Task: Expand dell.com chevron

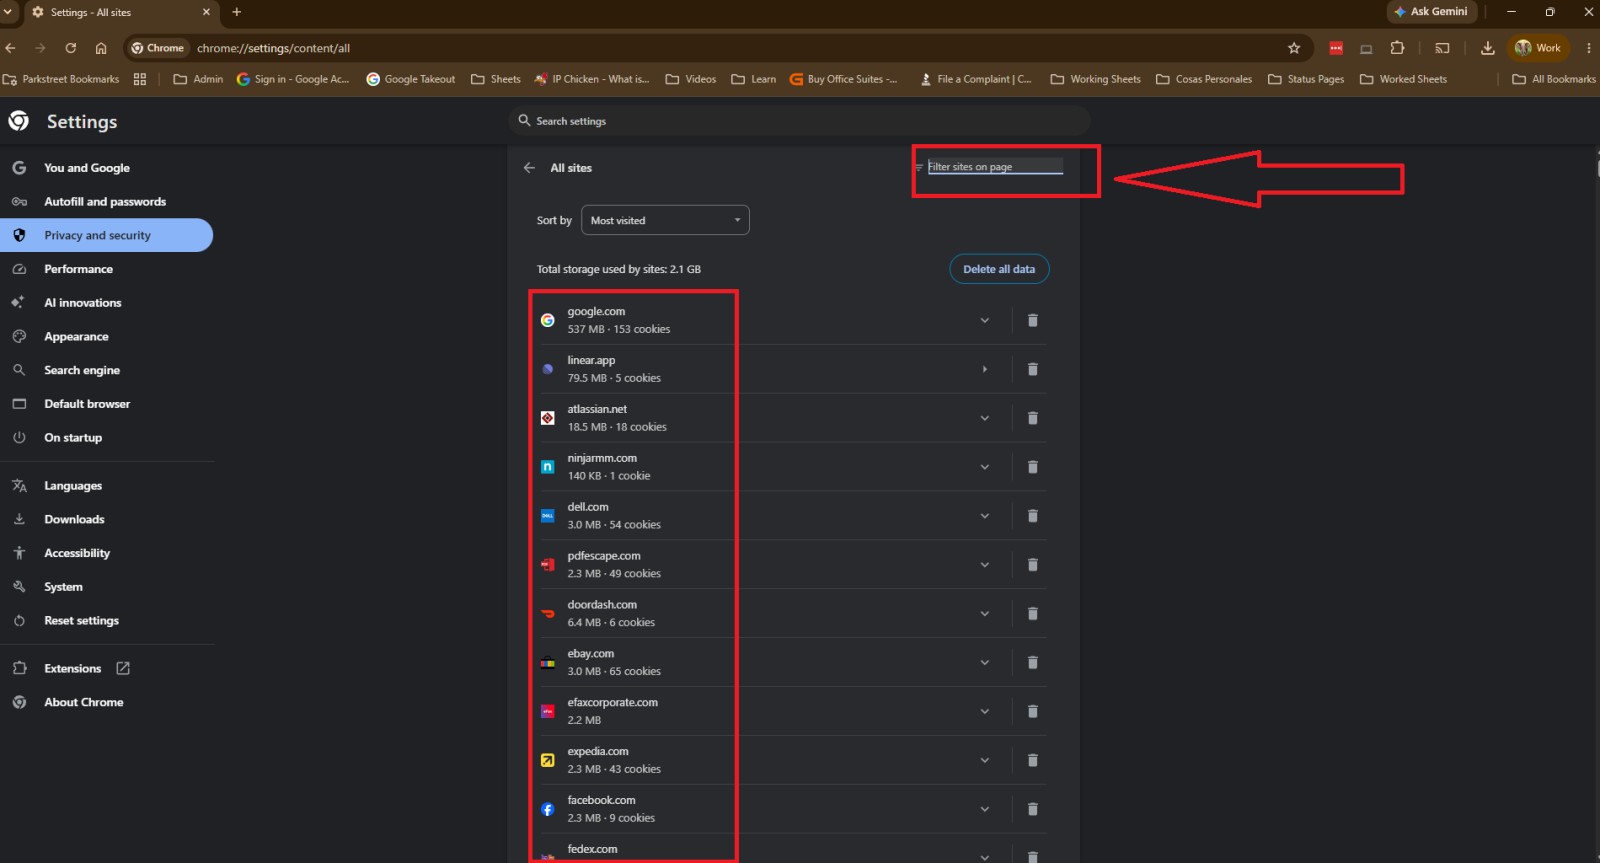Action: tap(985, 516)
